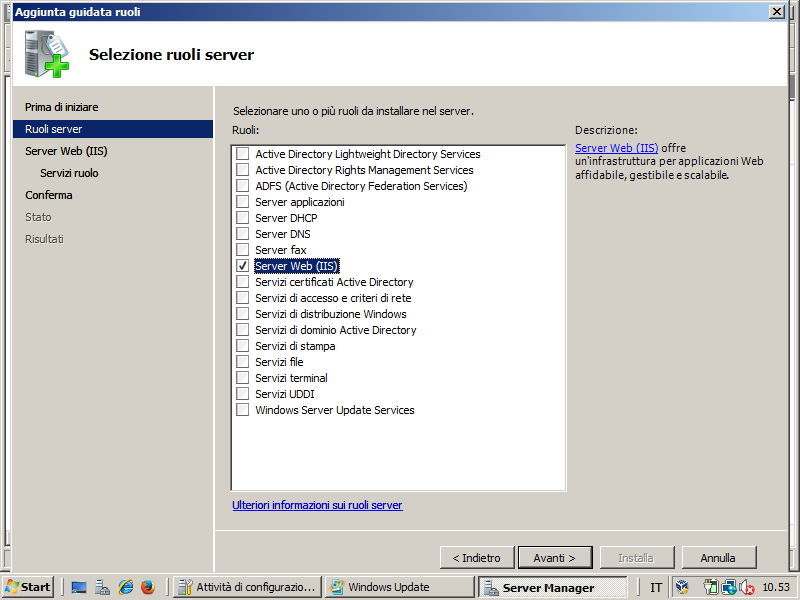Switch to Windows Update taskbar window

[399, 587]
